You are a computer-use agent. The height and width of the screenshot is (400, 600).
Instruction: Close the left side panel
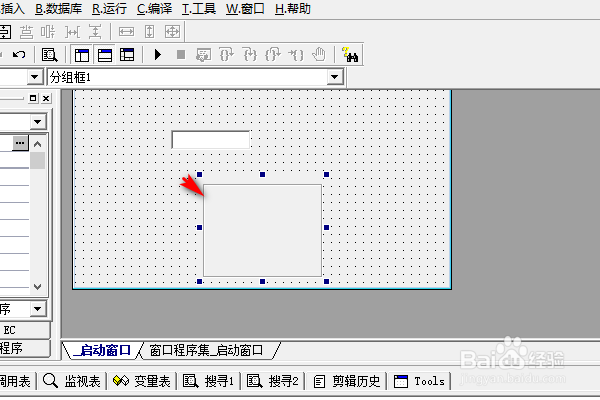pyautogui.click(x=46, y=98)
